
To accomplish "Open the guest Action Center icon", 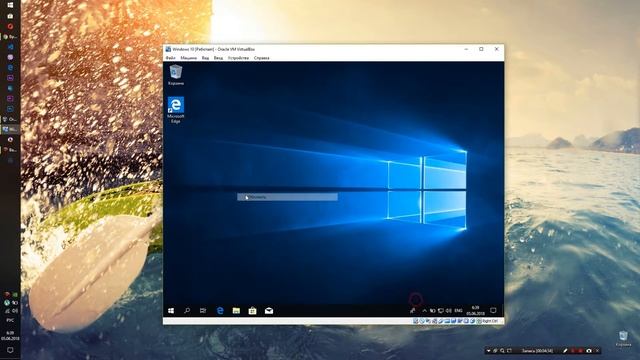I will 493,311.
